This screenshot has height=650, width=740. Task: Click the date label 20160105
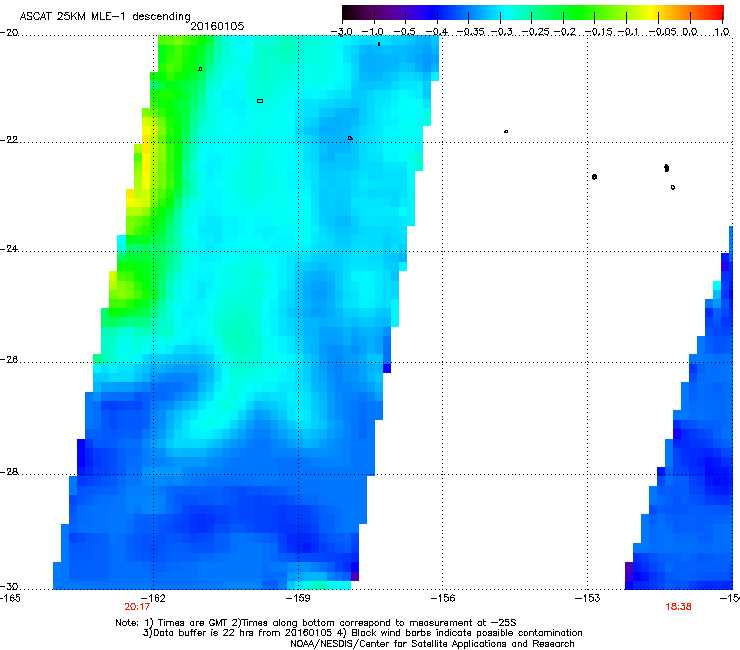click(x=217, y=26)
